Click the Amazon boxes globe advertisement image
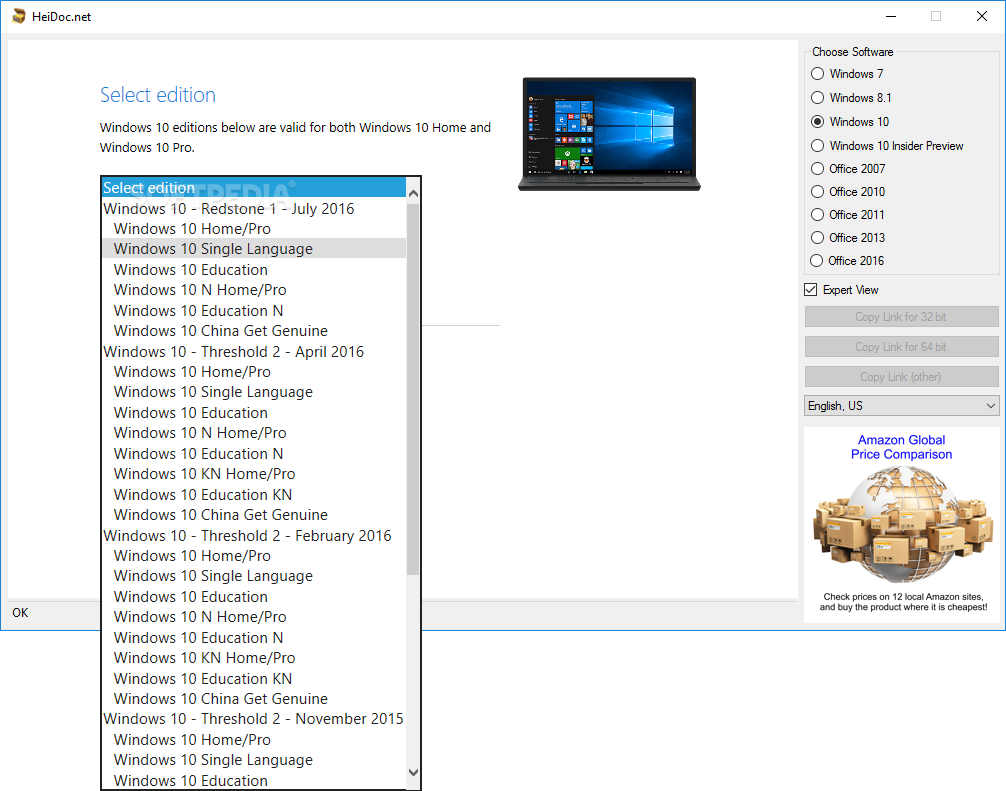Image resolution: width=1006 pixels, height=791 pixels. [901, 524]
